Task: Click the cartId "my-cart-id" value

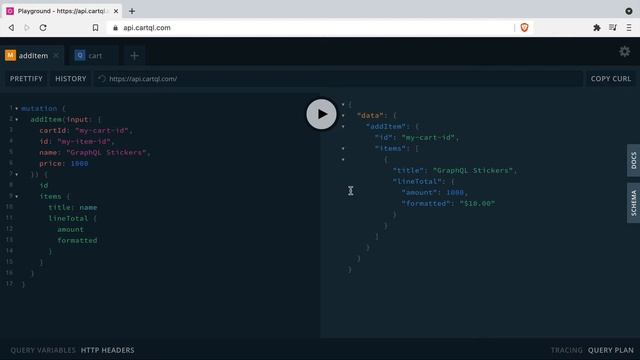Action: point(102,130)
